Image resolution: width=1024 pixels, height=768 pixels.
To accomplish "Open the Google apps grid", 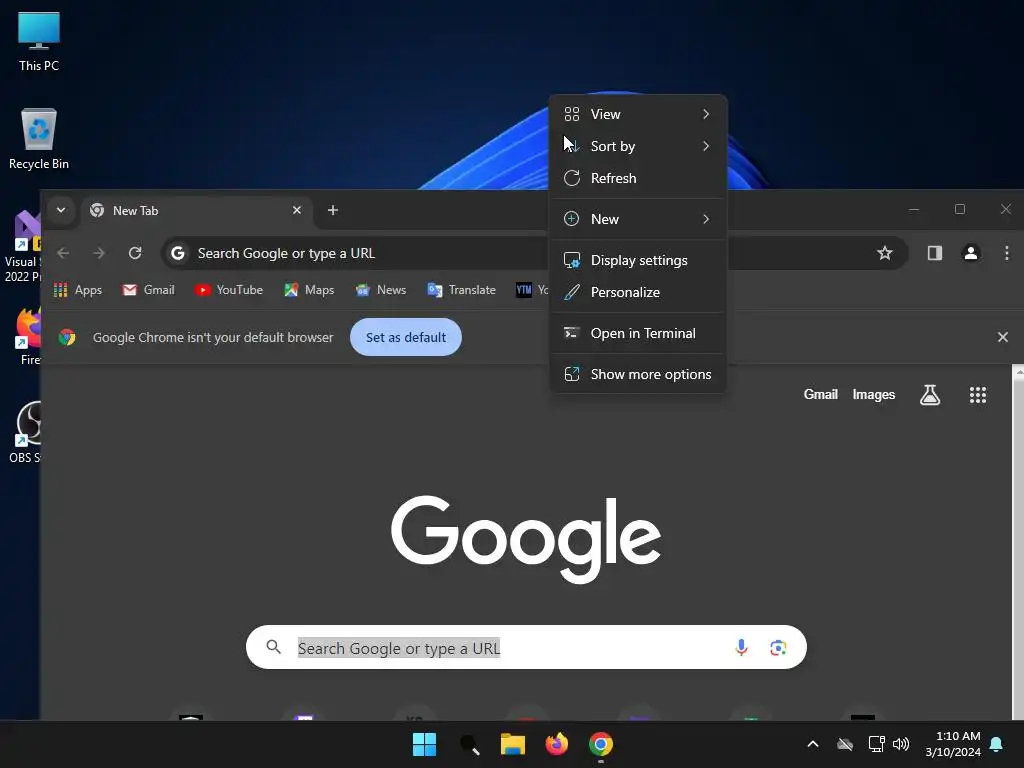I will coord(978,394).
